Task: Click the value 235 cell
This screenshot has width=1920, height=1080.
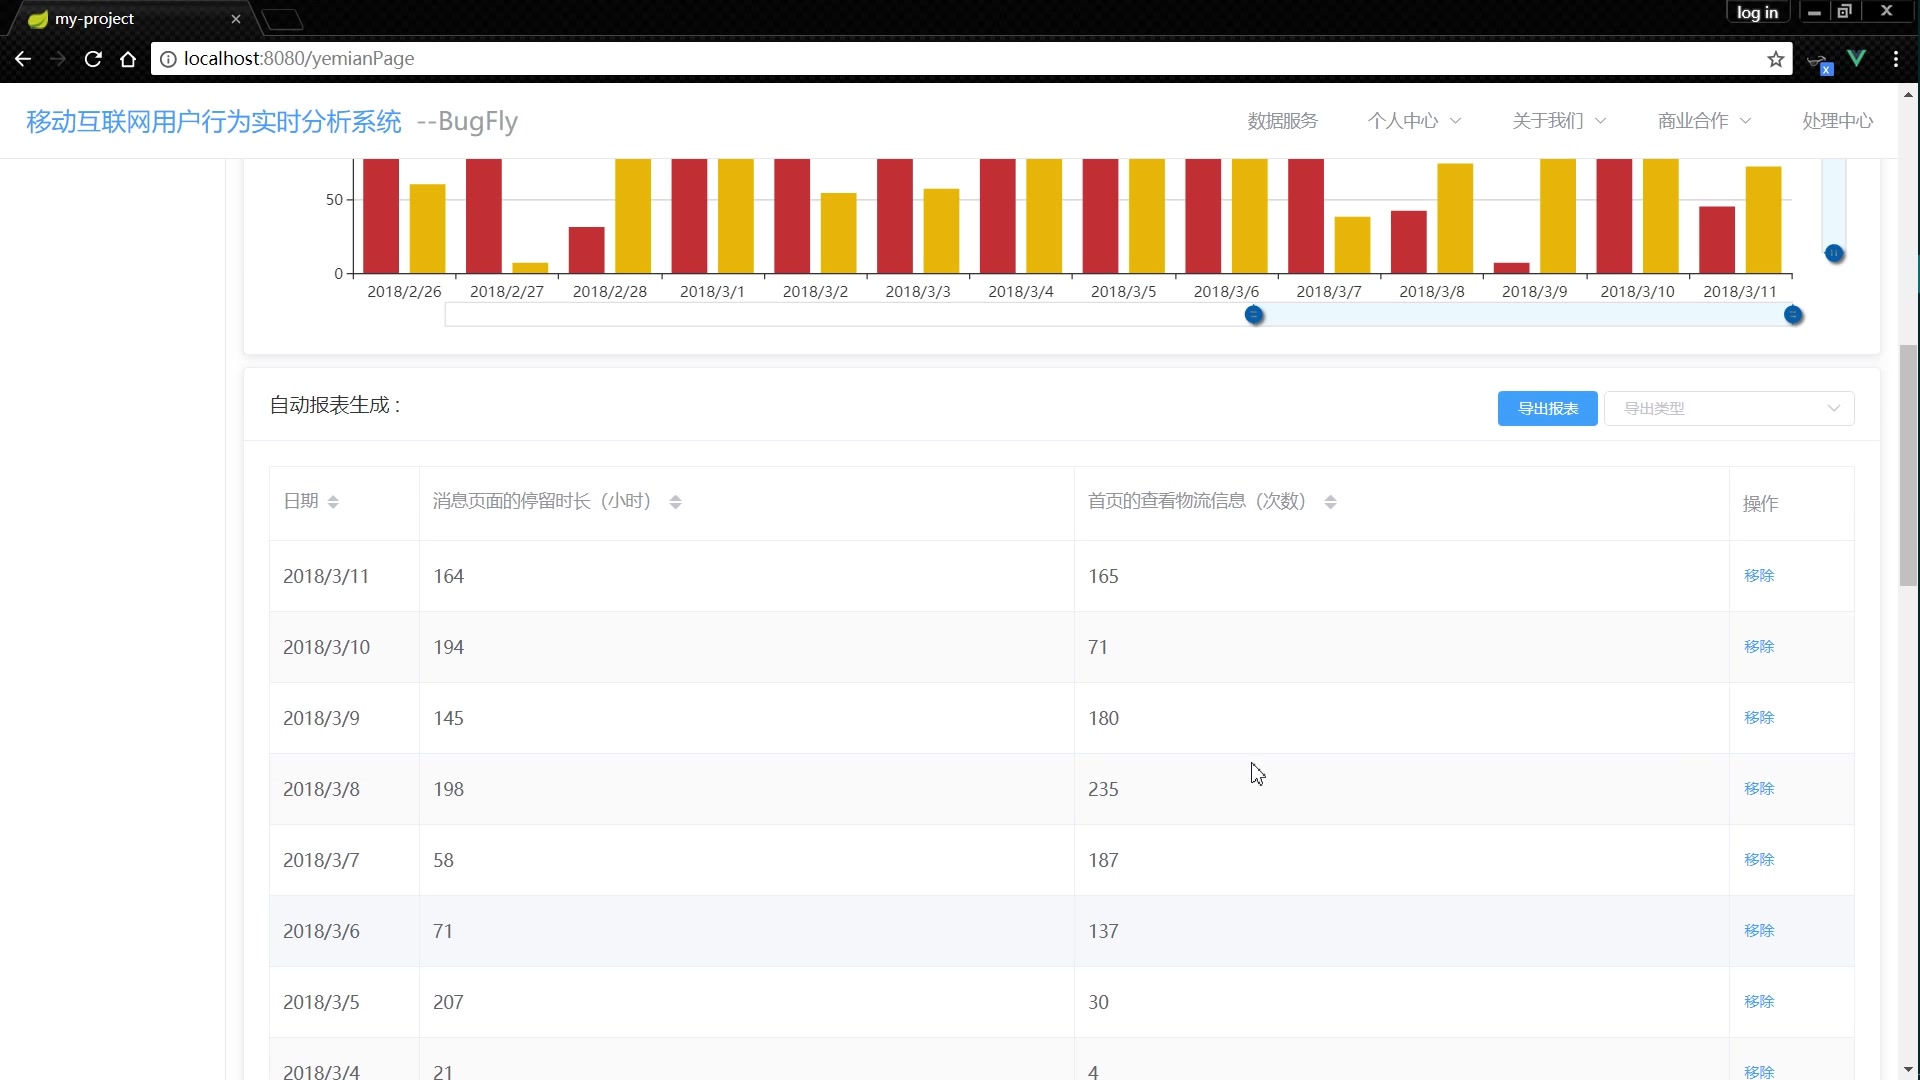Action: (1401, 789)
